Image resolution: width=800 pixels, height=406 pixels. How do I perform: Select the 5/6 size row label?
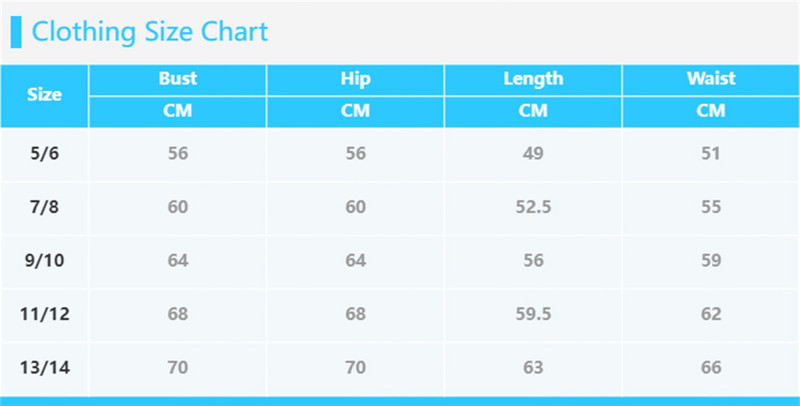coord(44,154)
